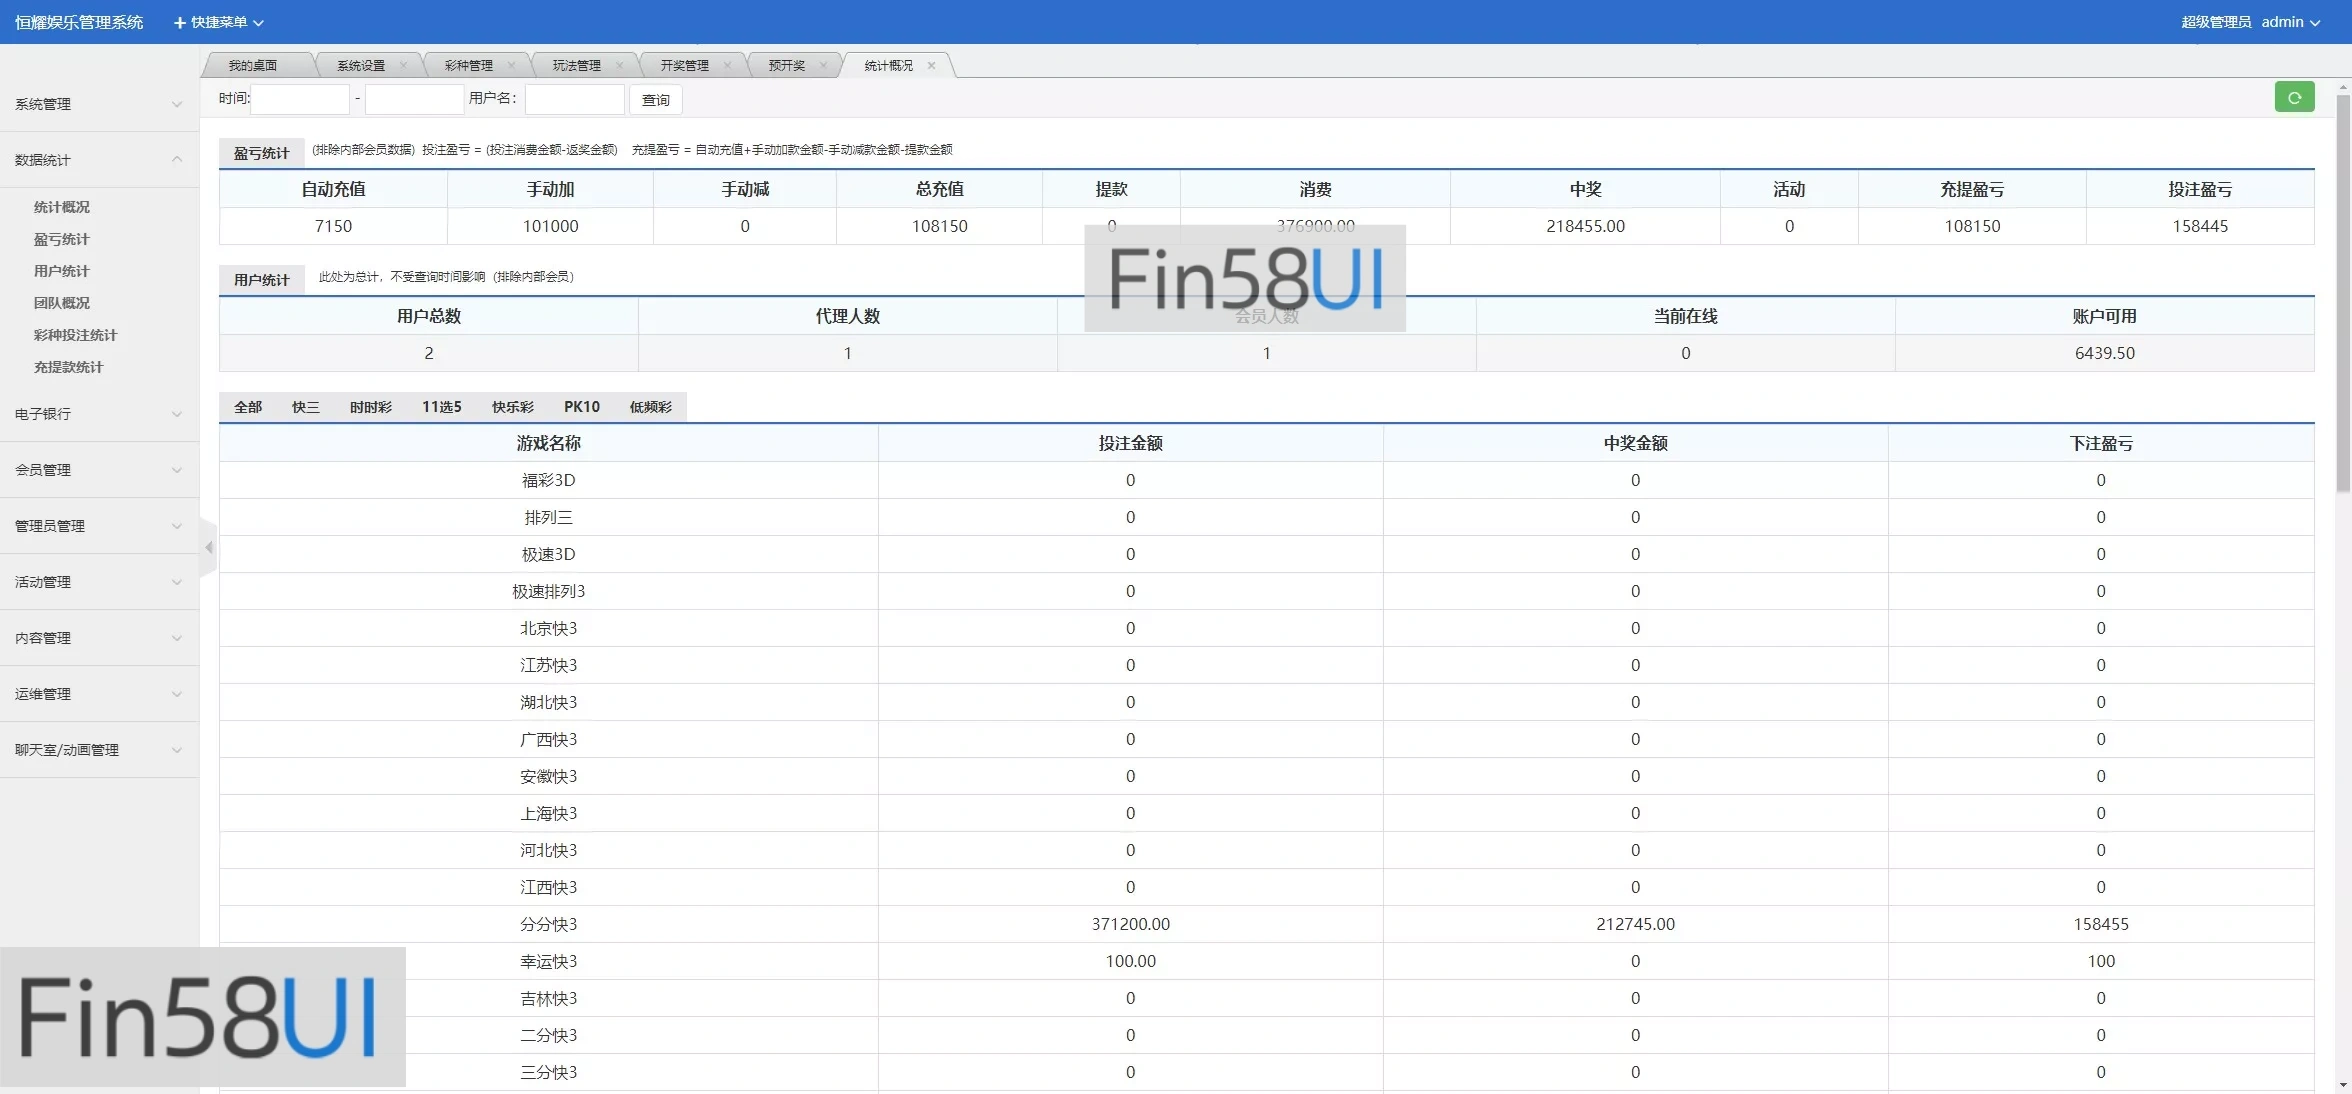Open the 充提款统计 sidebar item
Viewport: 2352px width, 1094px height.
(67, 367)
